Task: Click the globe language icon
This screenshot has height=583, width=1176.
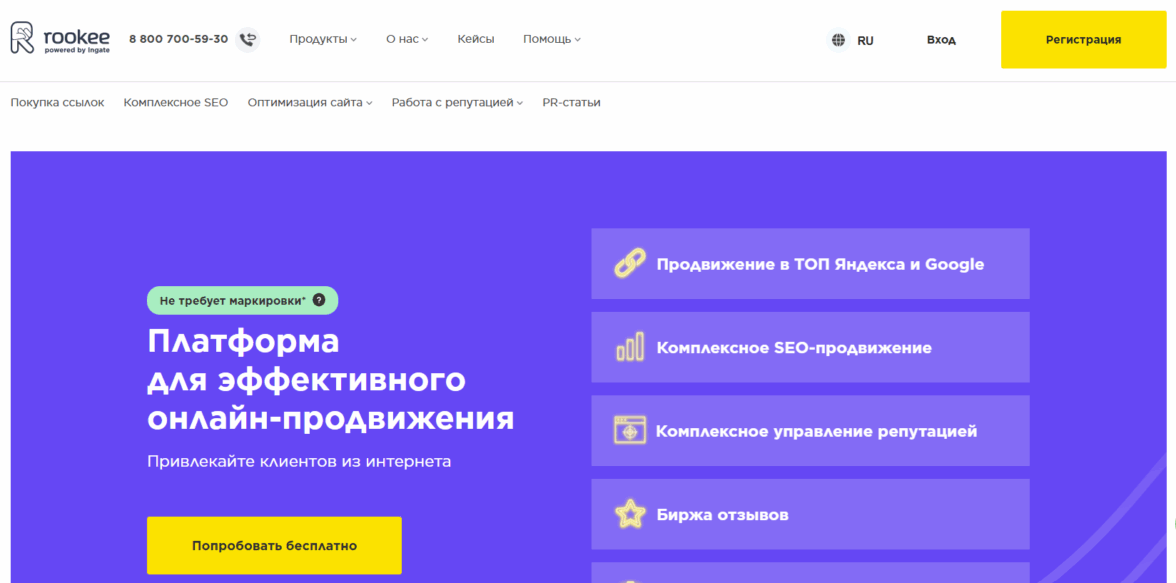Action: (x=838, y=40)
